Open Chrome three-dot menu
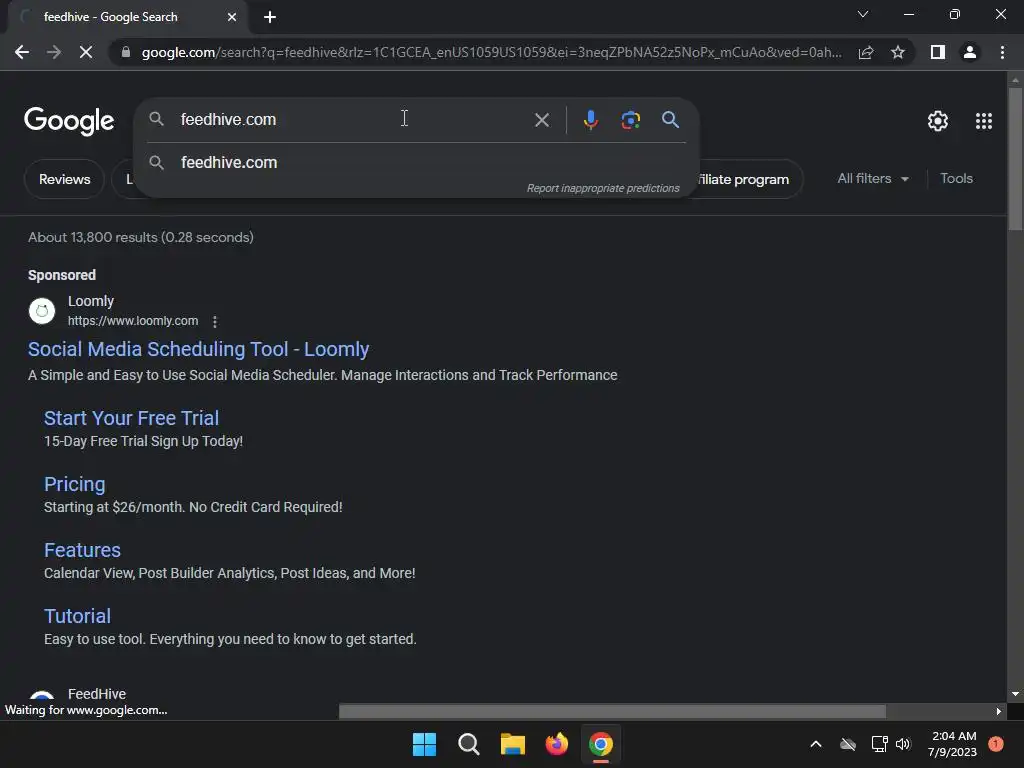Image resolution: width=1024 pixels, height=768 pixels. [x=1002, y=52]
